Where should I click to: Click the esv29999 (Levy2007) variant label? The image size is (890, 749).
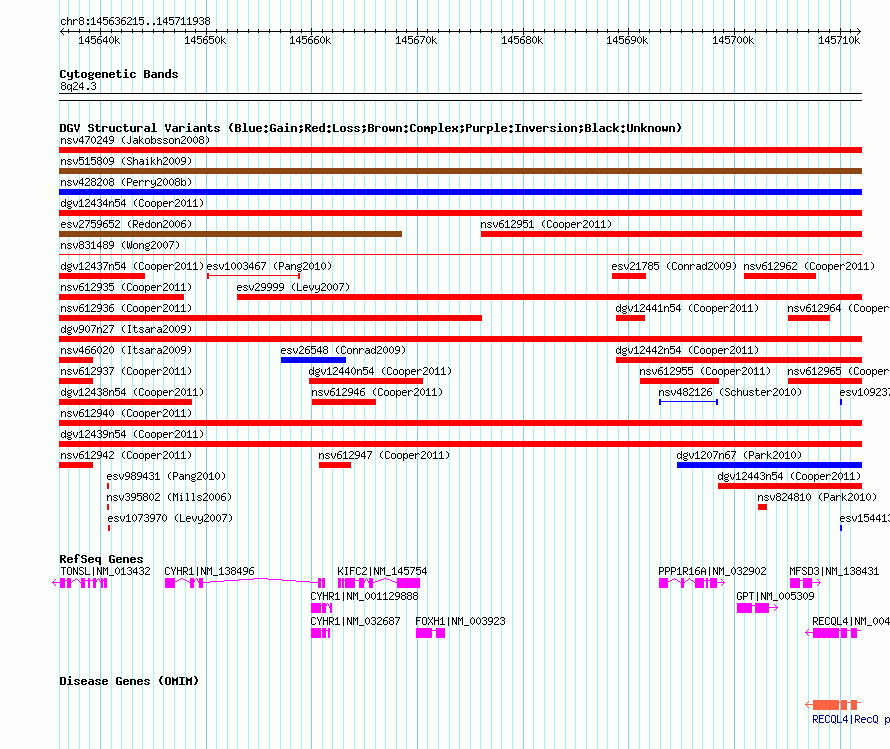click(x=293, y=287)
